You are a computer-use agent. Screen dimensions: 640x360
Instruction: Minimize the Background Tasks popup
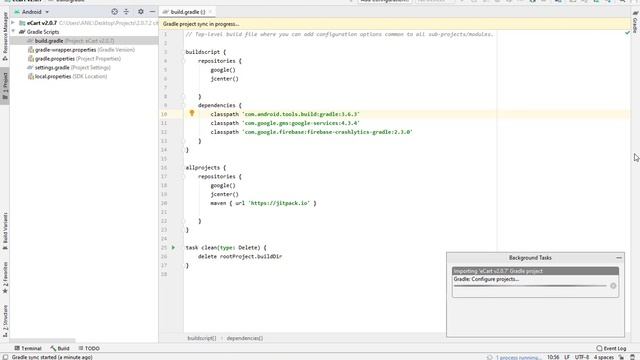[x=619, y=258]
